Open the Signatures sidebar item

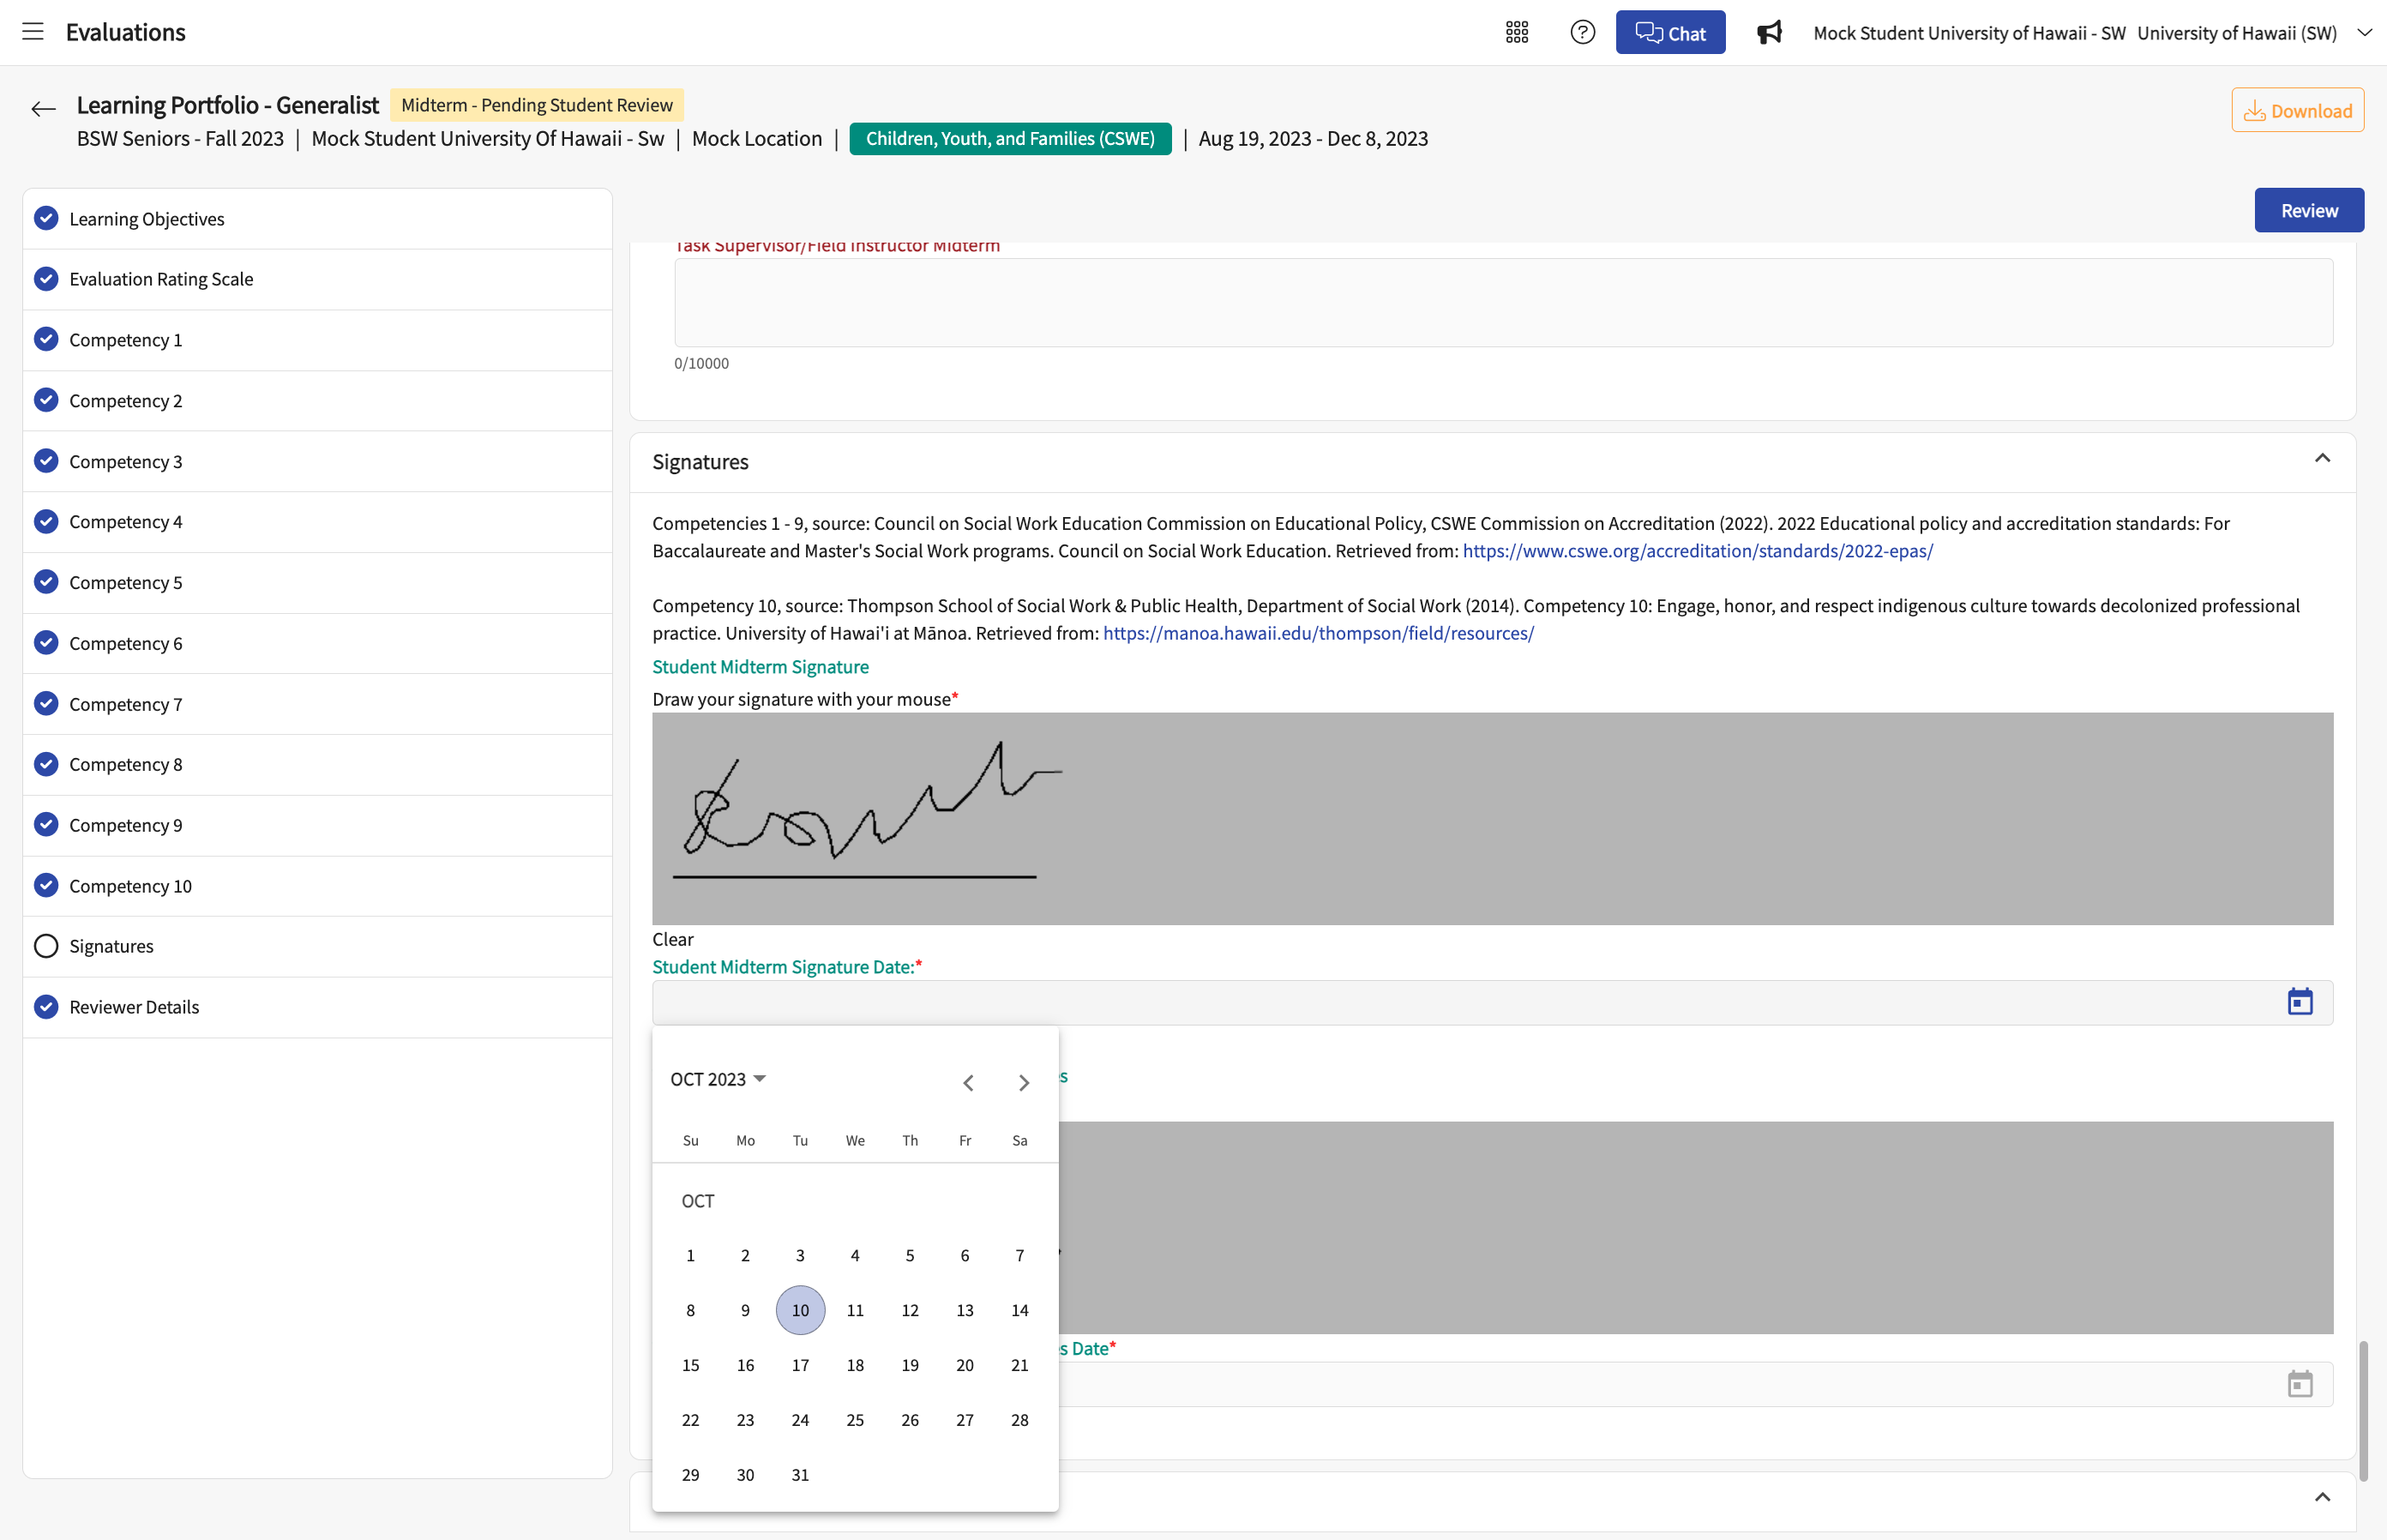(317, 946)
